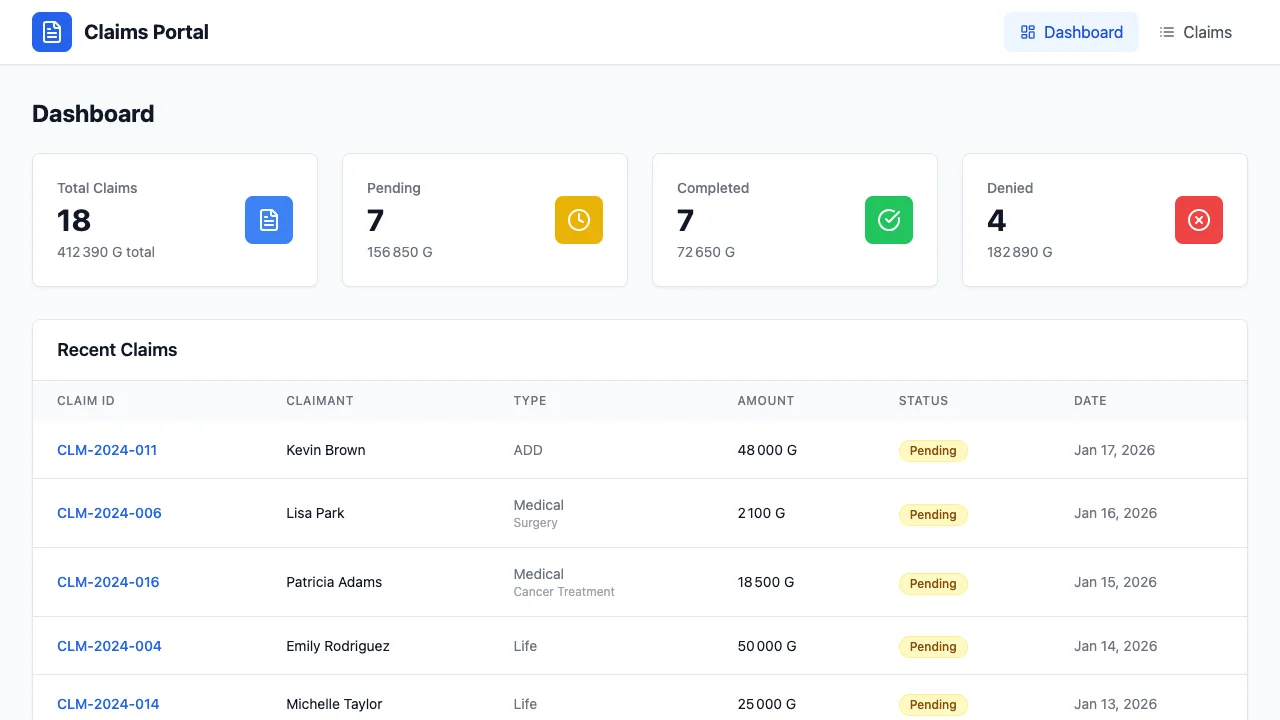Viewport: 1280px width, 720px height.
Task: Select the Pending status badge for Kevin Brown
Action: (932, 450)
